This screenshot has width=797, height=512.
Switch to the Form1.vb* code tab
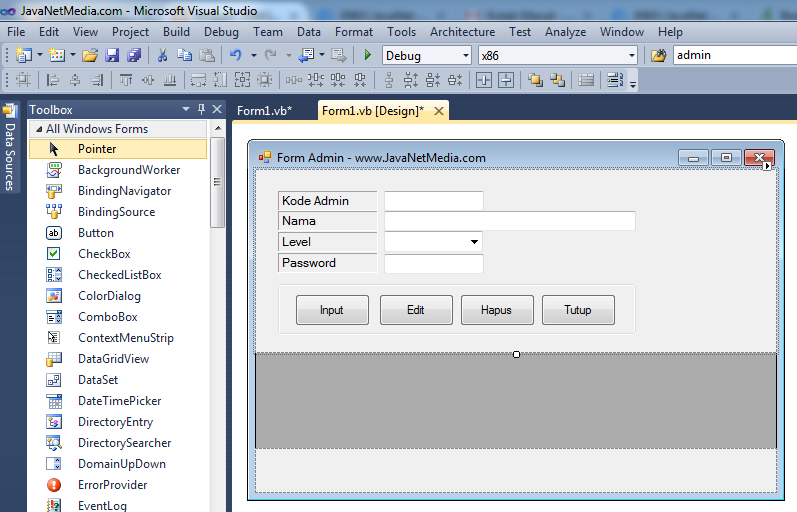[x=264, y=111]
